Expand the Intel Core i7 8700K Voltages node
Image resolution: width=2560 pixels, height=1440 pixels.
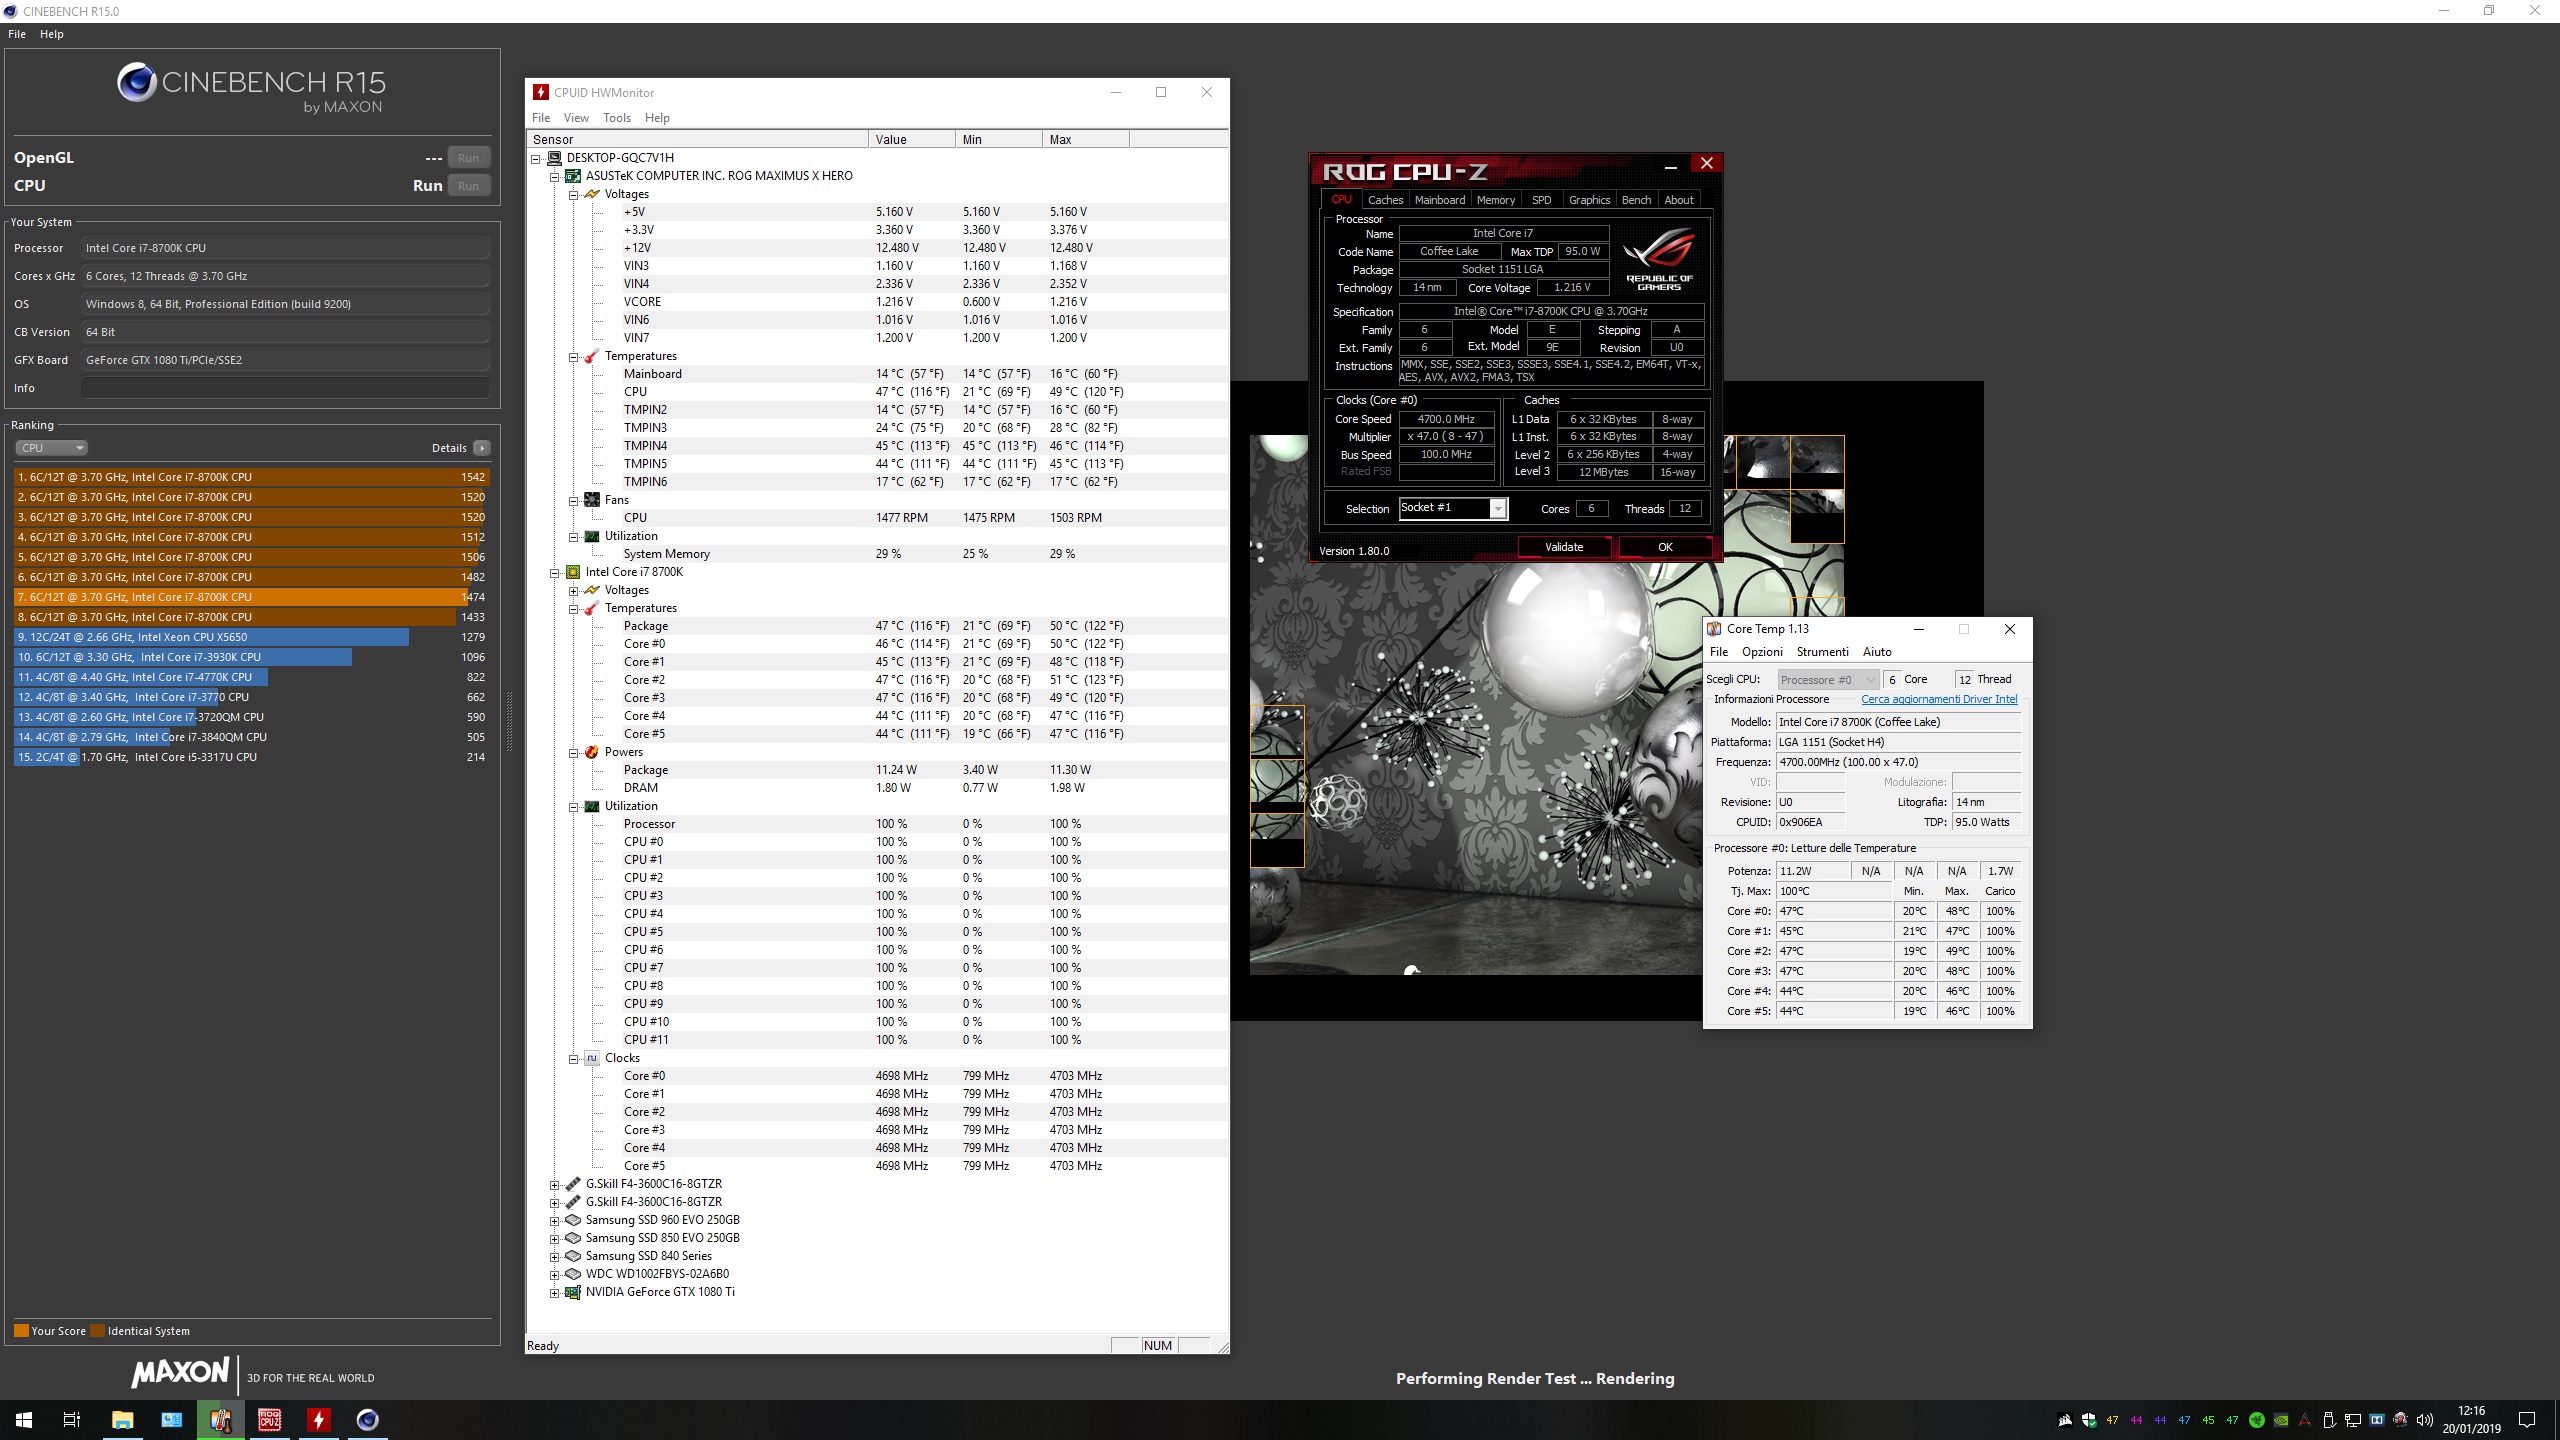tap(574, 590)
